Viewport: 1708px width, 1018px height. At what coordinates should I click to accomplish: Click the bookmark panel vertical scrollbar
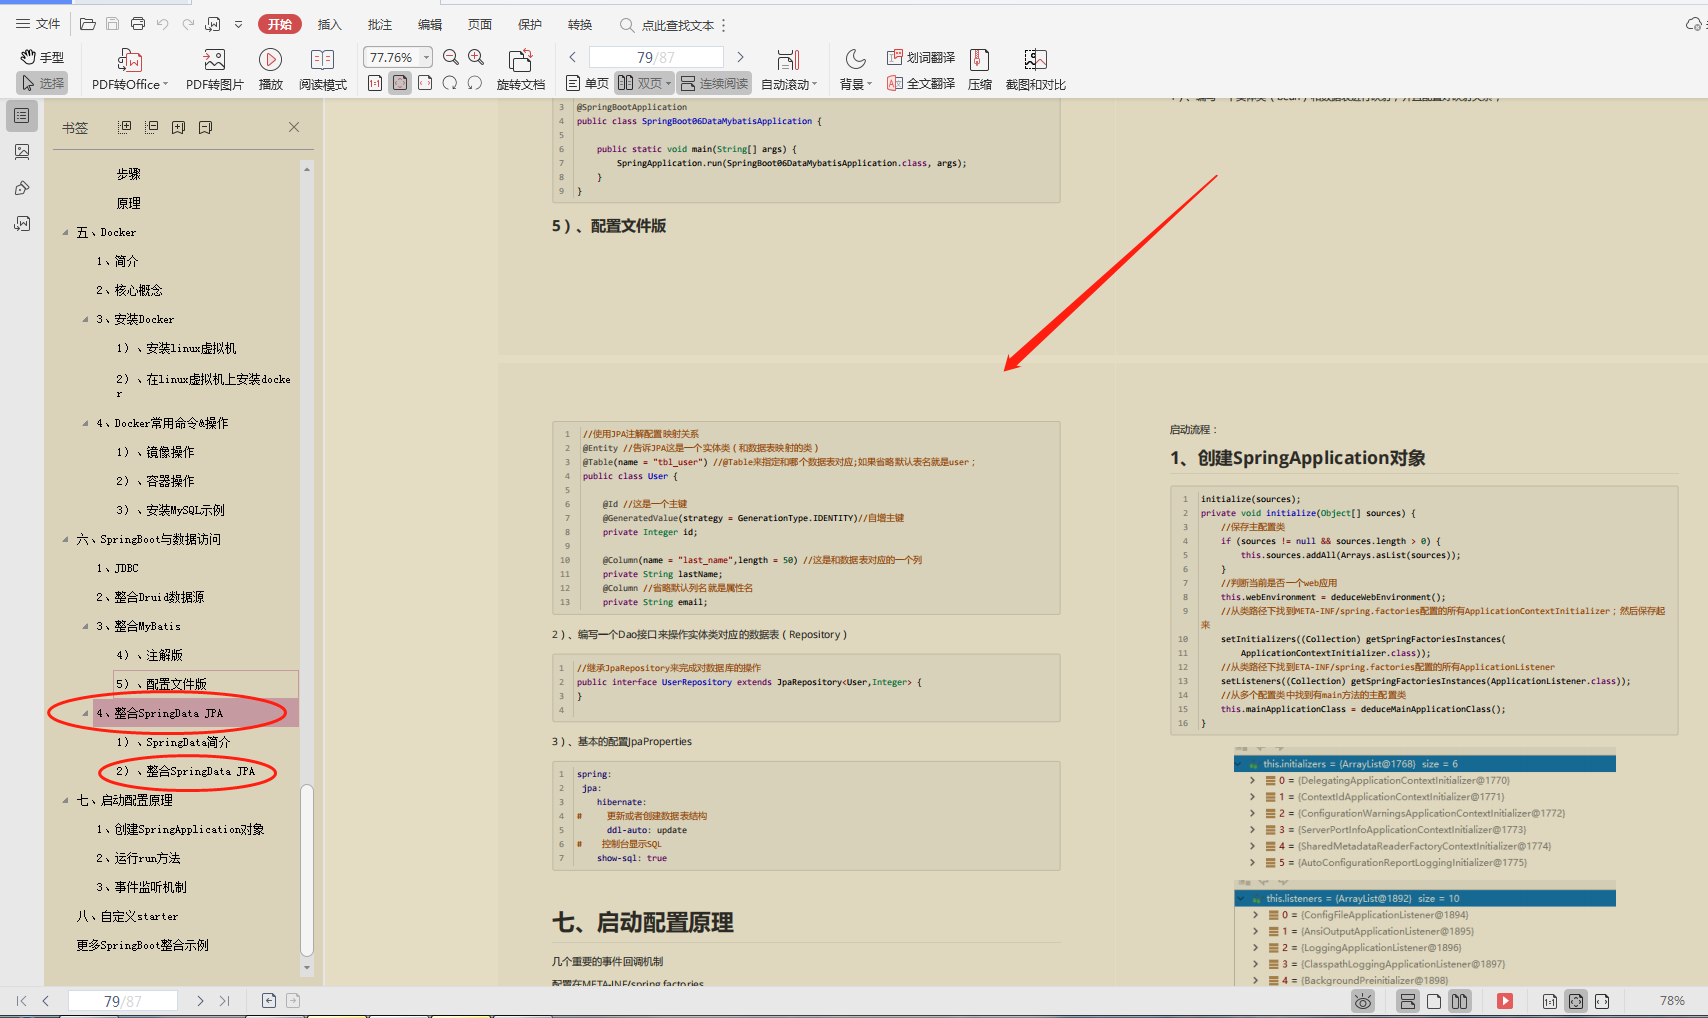pos(307,870)
